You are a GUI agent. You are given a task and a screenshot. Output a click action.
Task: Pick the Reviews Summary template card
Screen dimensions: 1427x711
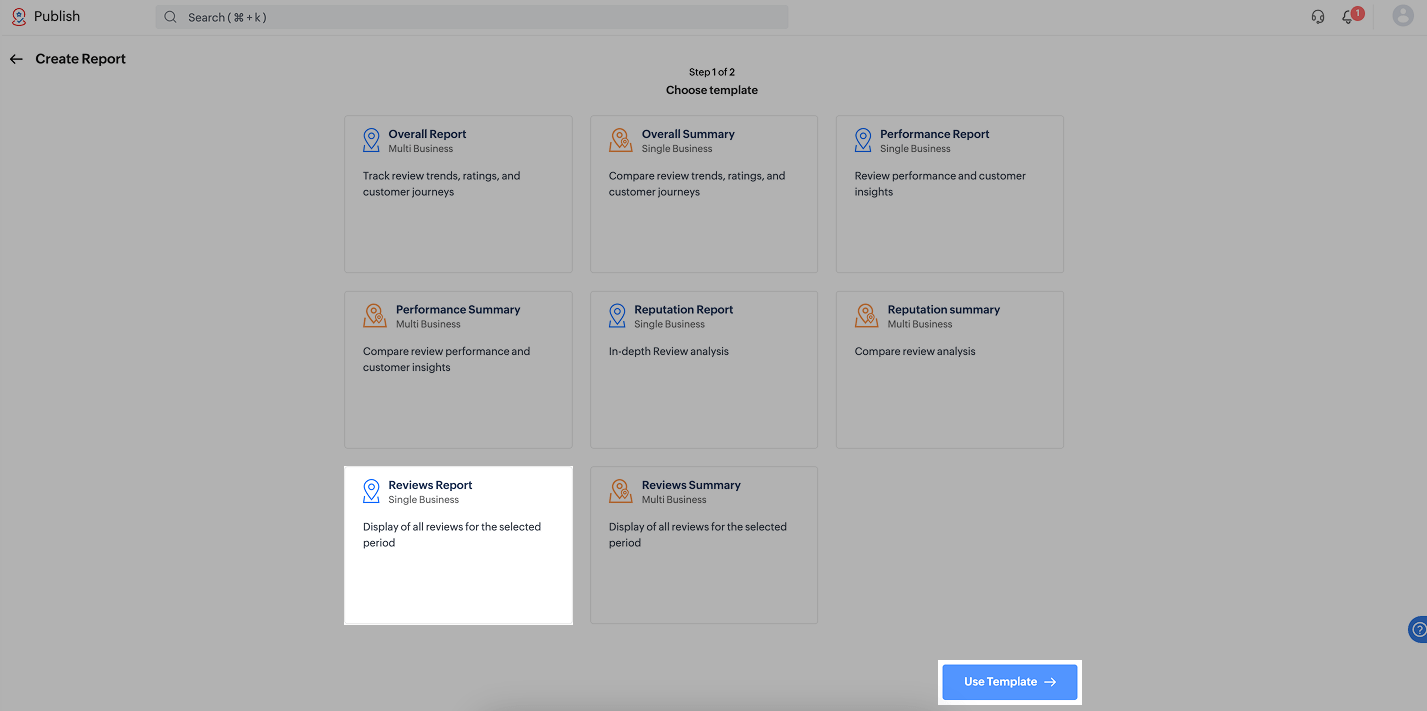704,545
